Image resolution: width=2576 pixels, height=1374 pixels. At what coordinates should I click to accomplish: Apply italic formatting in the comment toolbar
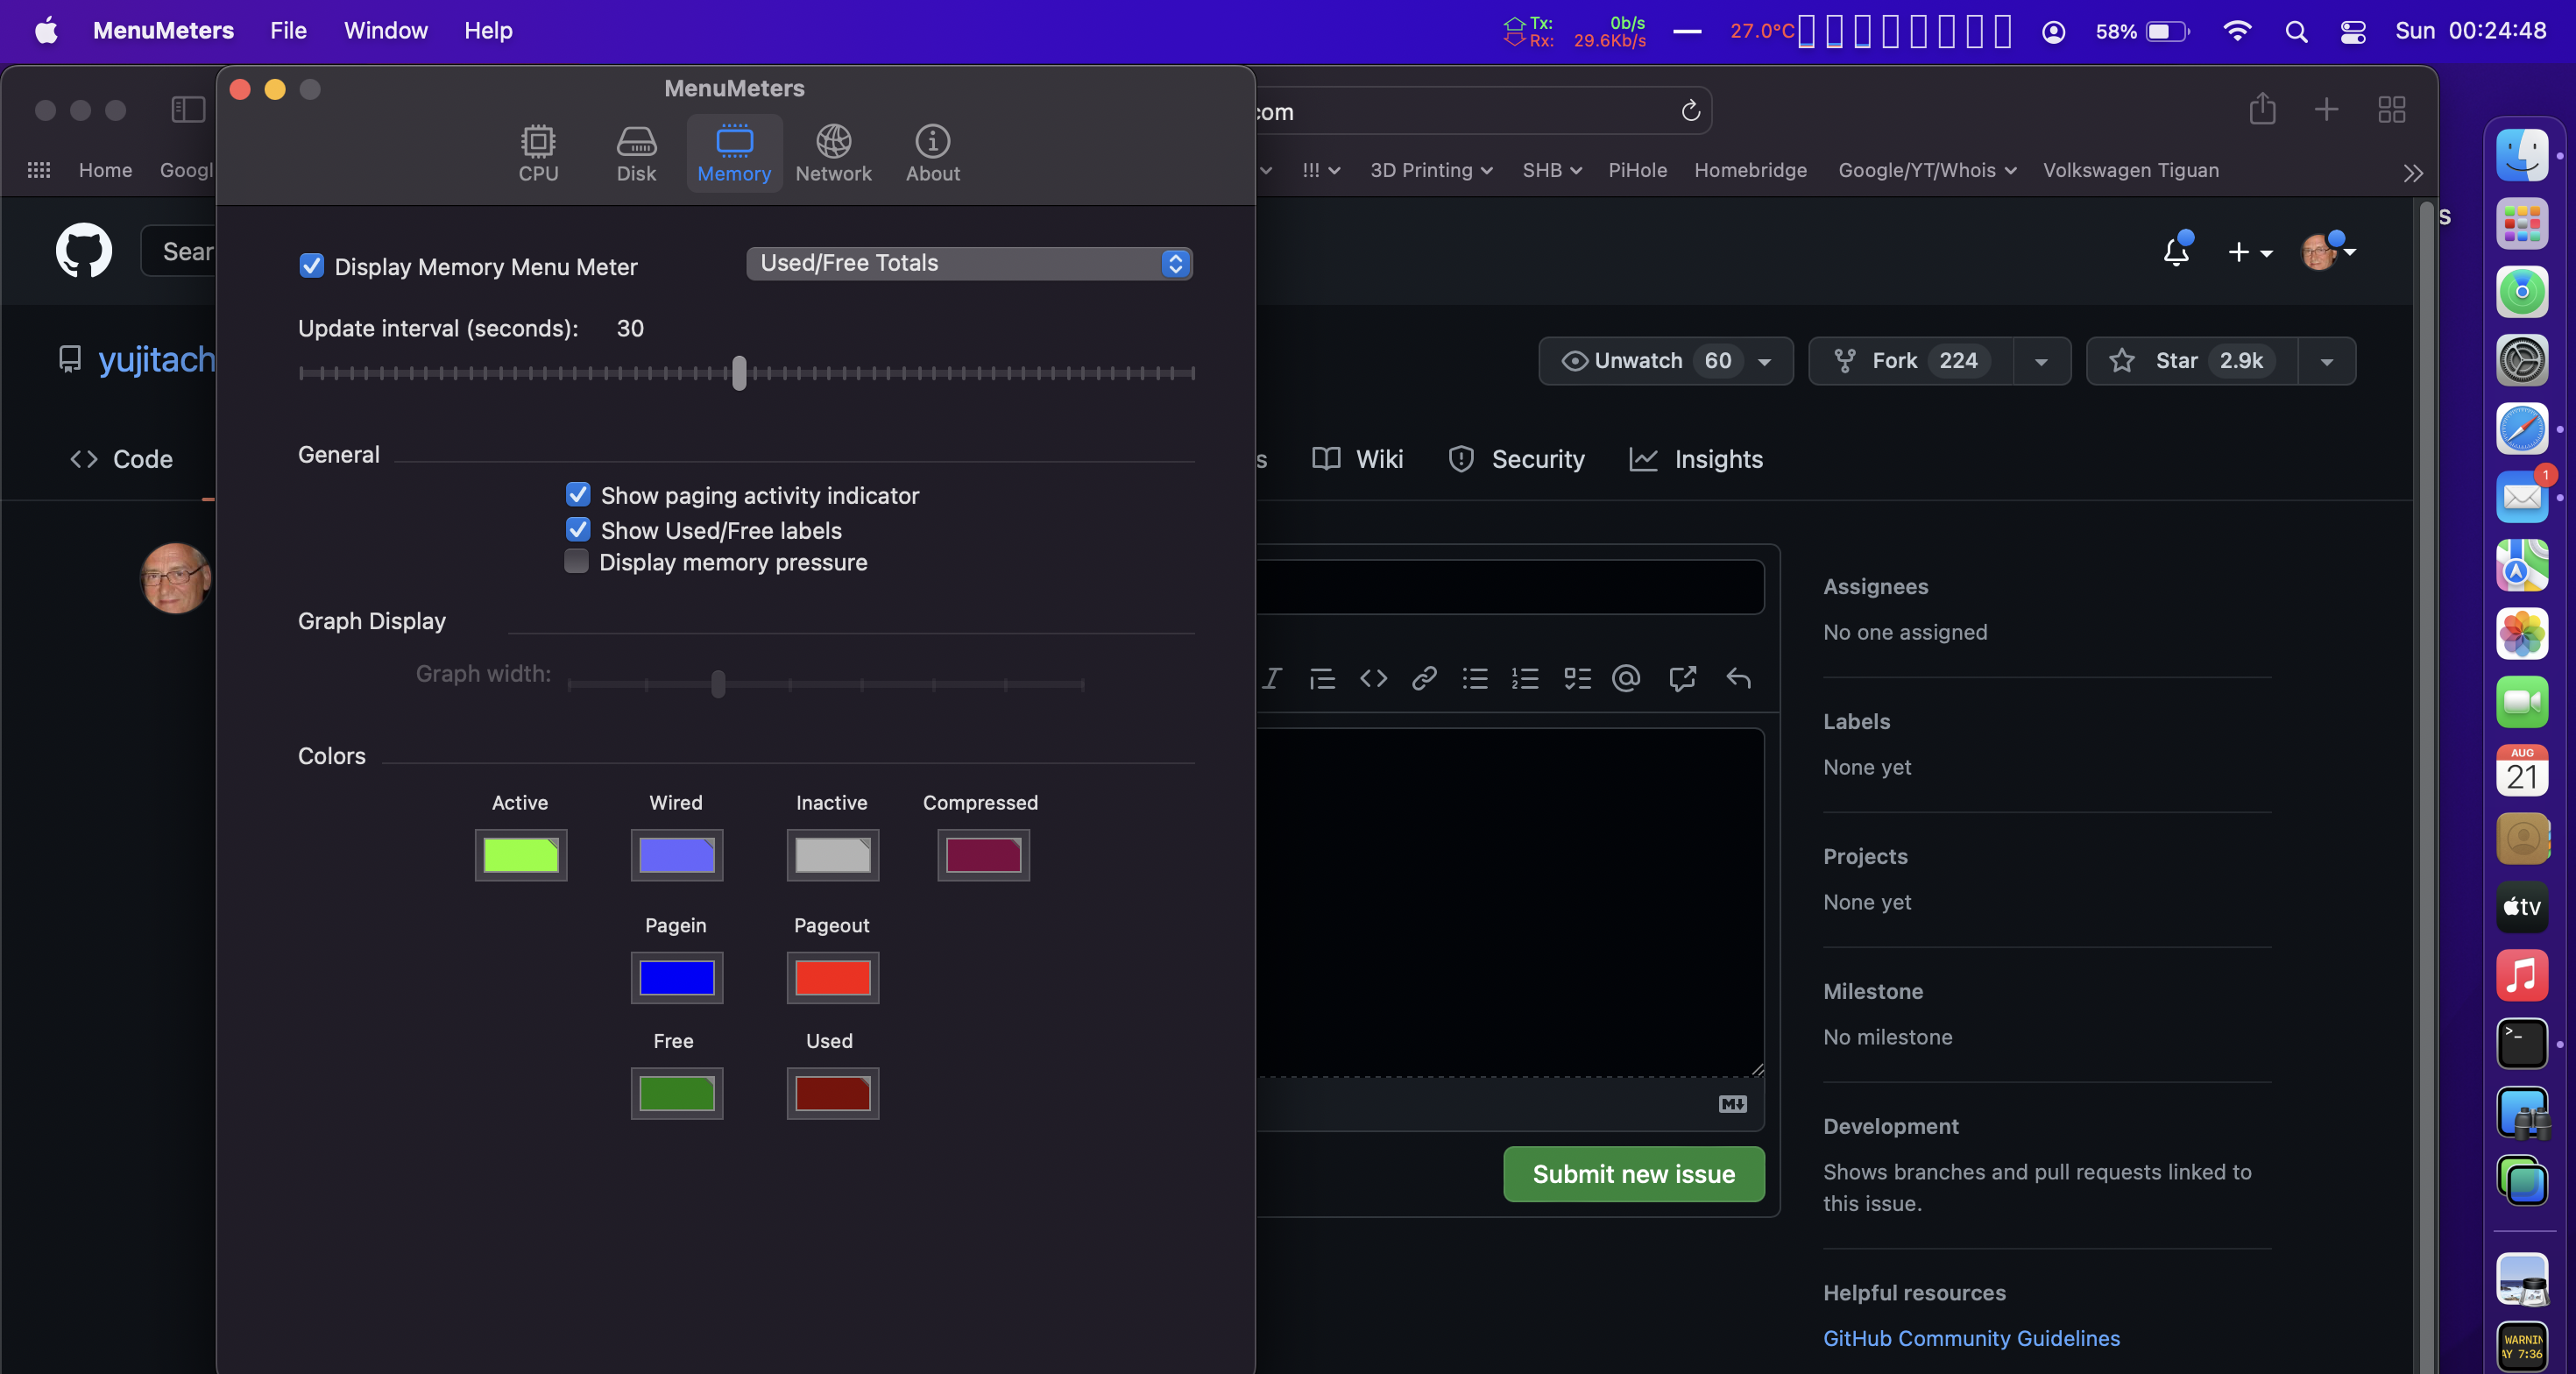tap(1271, 679)
